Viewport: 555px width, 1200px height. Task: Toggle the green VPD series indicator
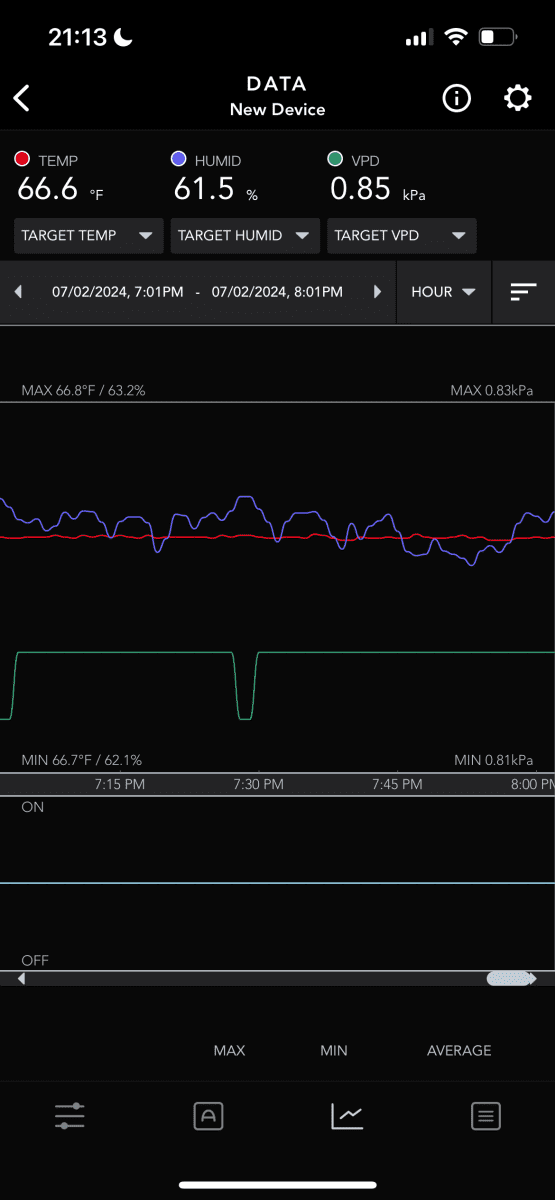coord(336,159)
